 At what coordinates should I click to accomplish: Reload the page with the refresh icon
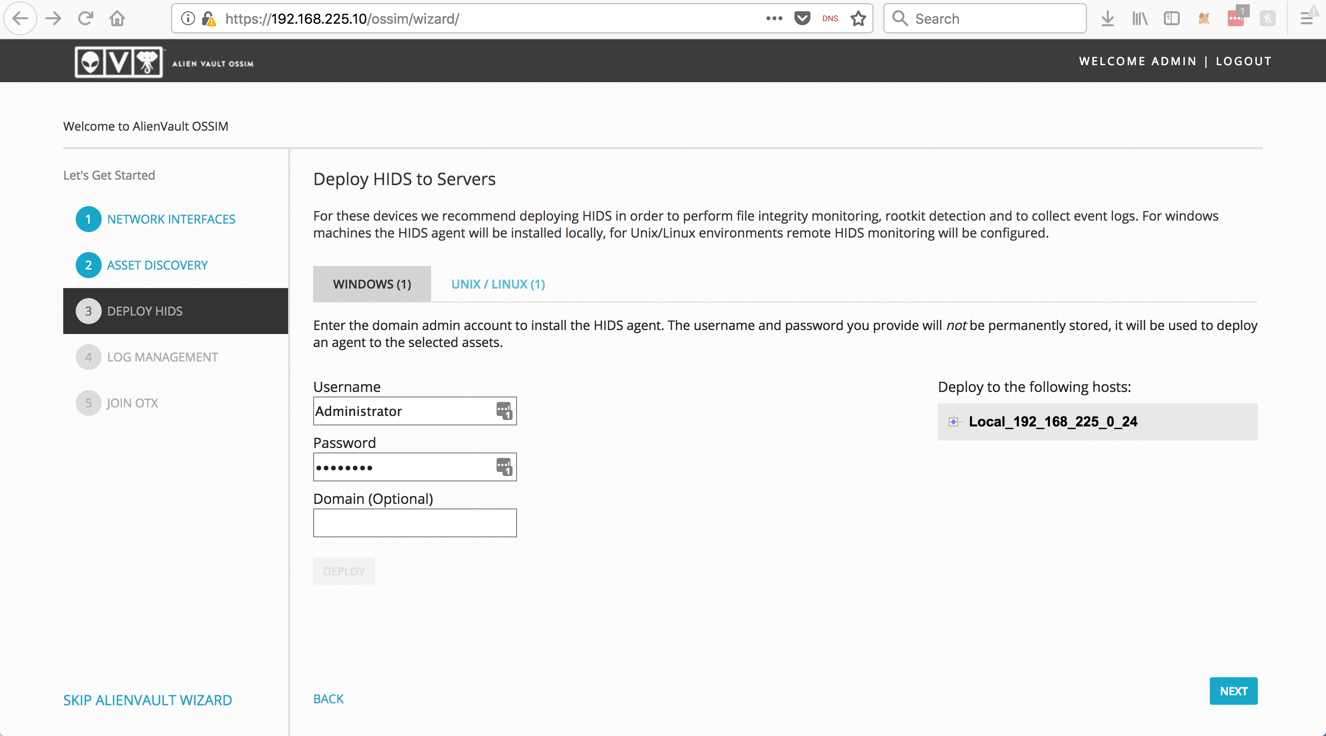(x=86, y=18)
